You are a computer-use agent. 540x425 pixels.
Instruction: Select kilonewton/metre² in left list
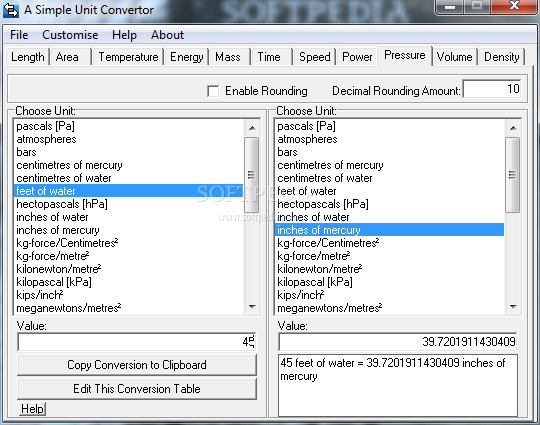click(x=129, y=269)
